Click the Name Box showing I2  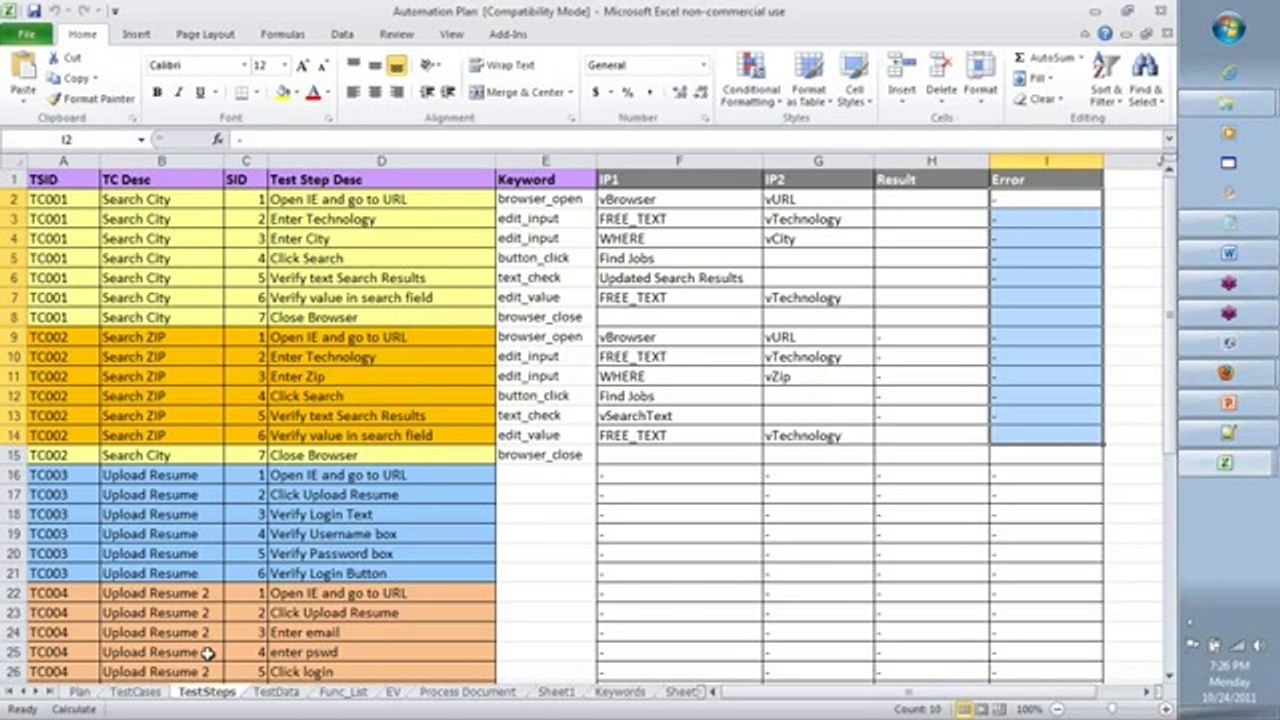click(67, 140)
